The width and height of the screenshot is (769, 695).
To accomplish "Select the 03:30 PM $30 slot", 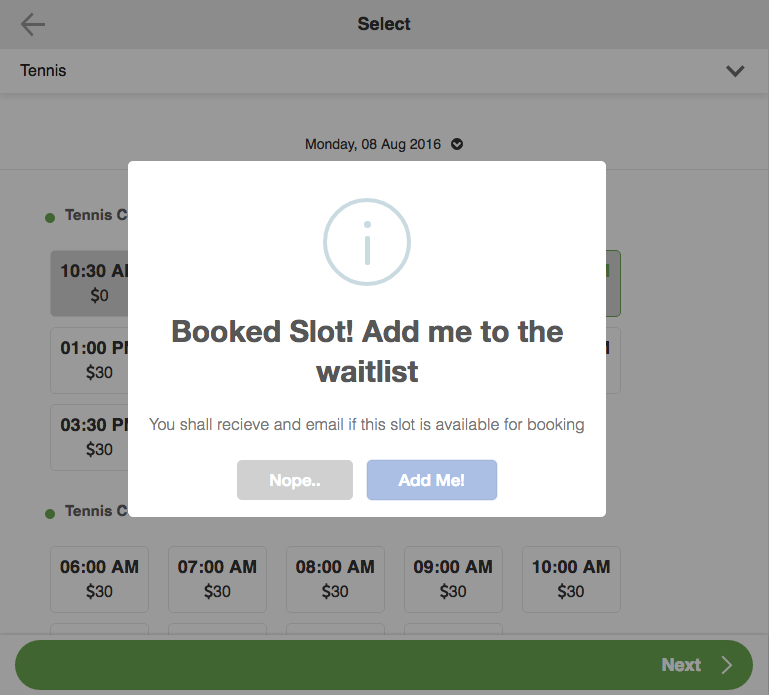I will (90, 437).
